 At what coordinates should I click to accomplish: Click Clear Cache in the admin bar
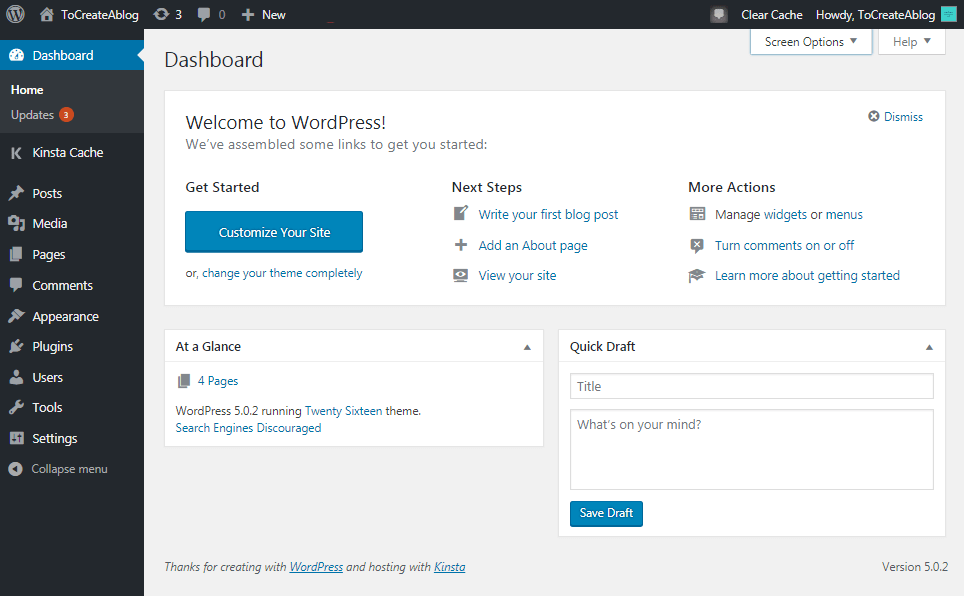[772, 15]
